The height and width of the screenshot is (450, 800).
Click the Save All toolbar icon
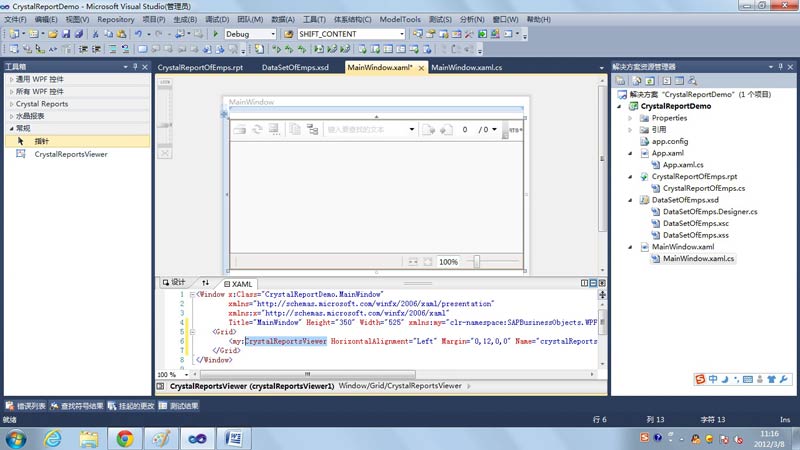point(79,34)
